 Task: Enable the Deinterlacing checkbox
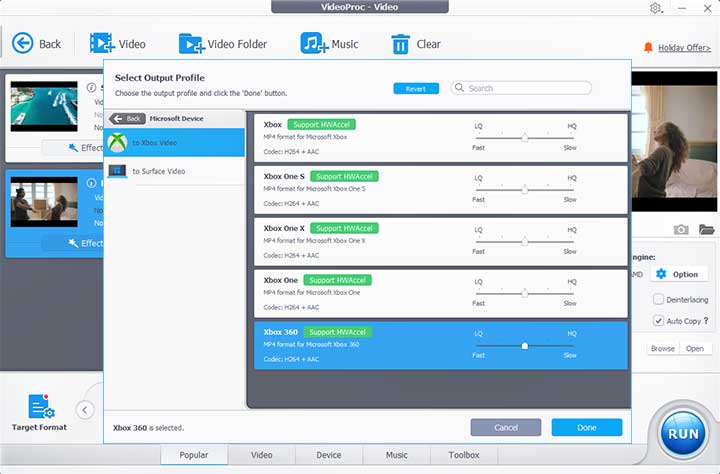[x=658, y=299]
